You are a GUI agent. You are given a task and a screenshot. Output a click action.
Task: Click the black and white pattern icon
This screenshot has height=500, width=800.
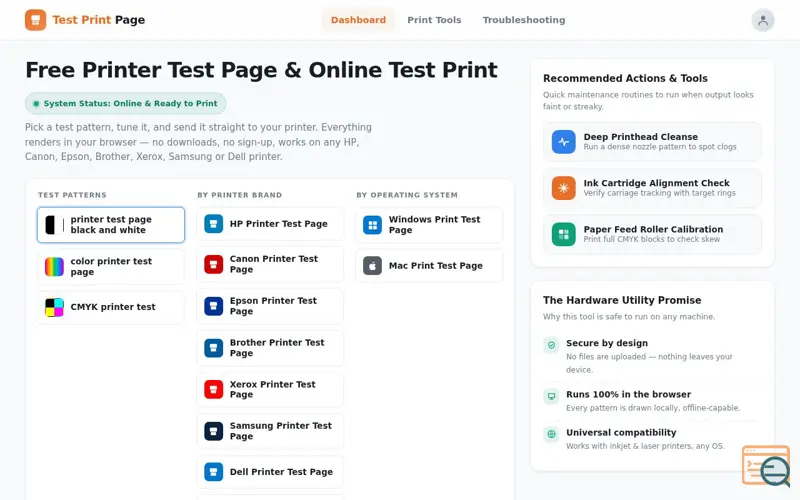click(54, 225)
